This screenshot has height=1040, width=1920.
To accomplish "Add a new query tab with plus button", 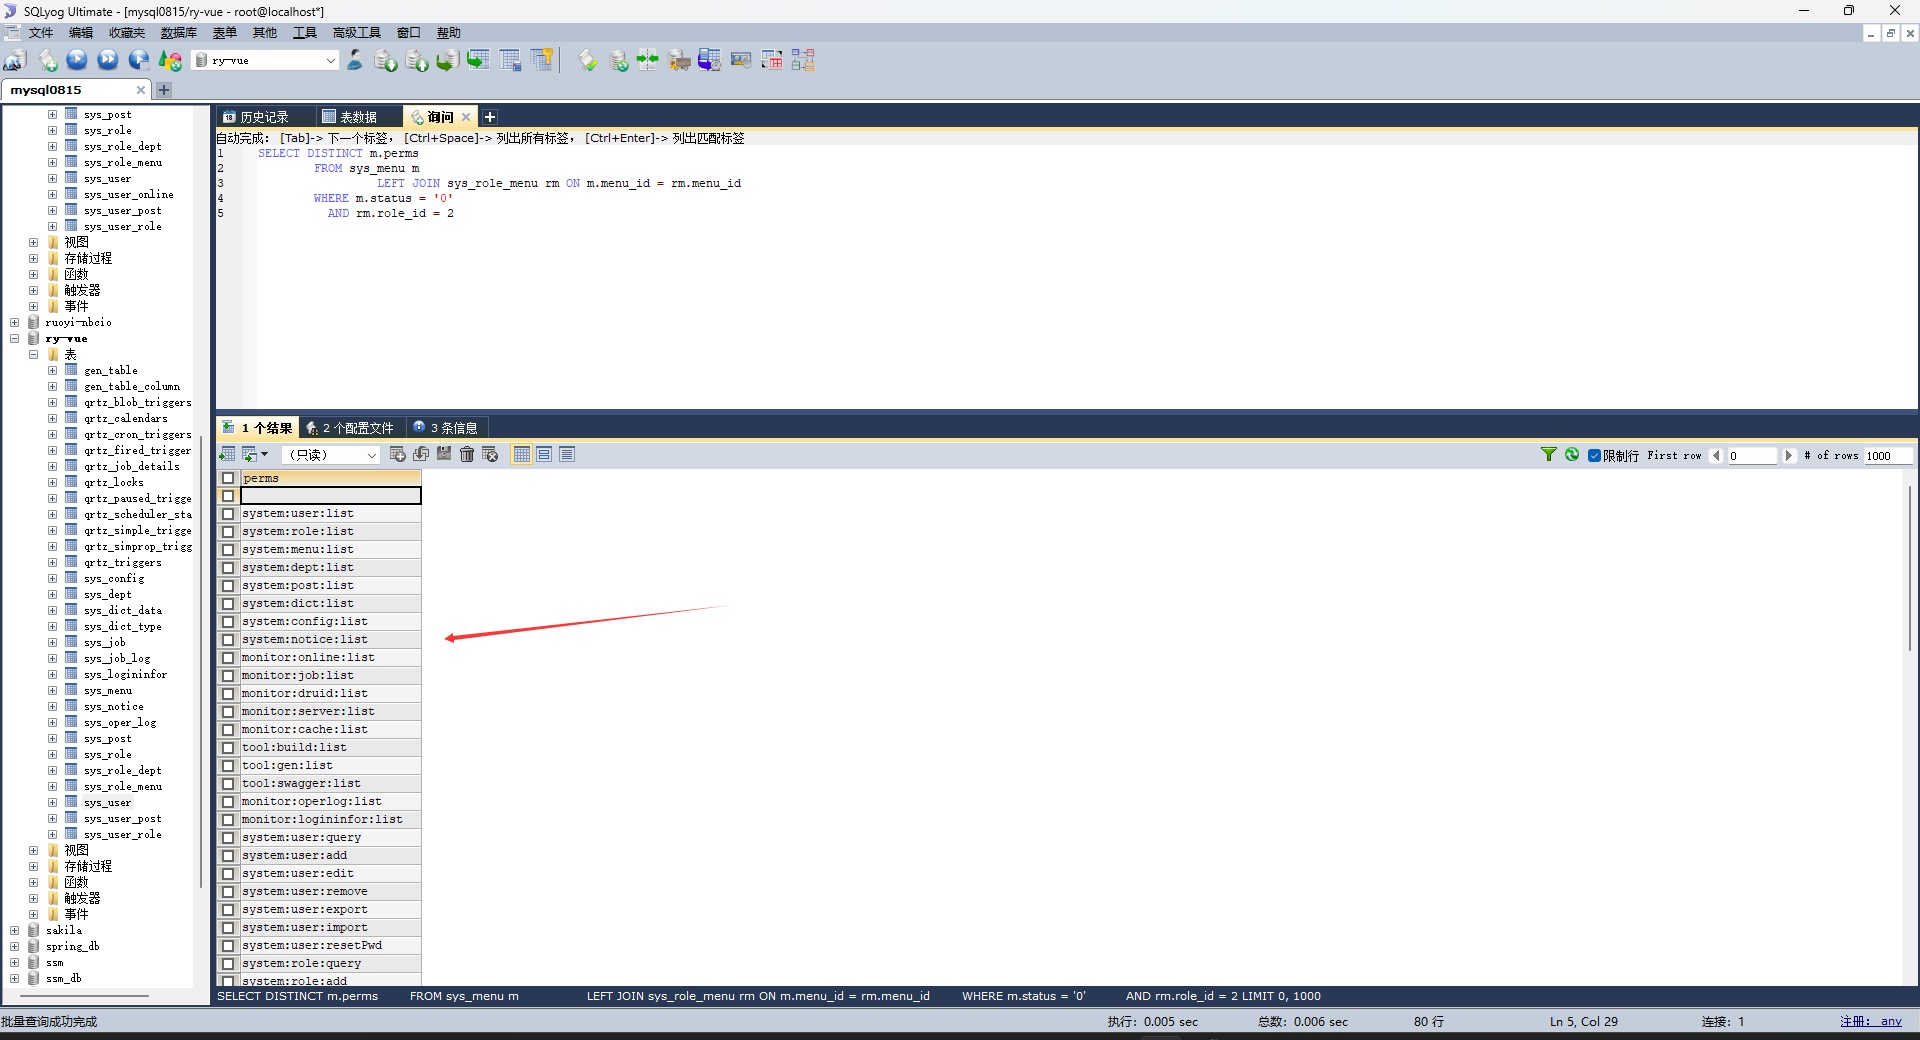I will tap(490, 117).
